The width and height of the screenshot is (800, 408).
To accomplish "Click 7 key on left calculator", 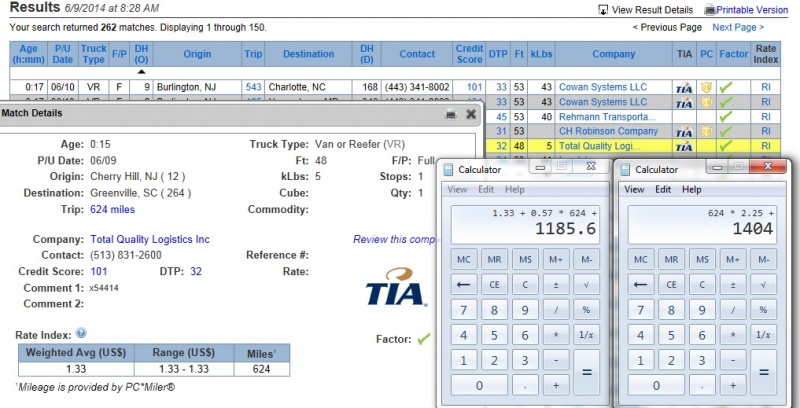I will click(x=464, y=310).
